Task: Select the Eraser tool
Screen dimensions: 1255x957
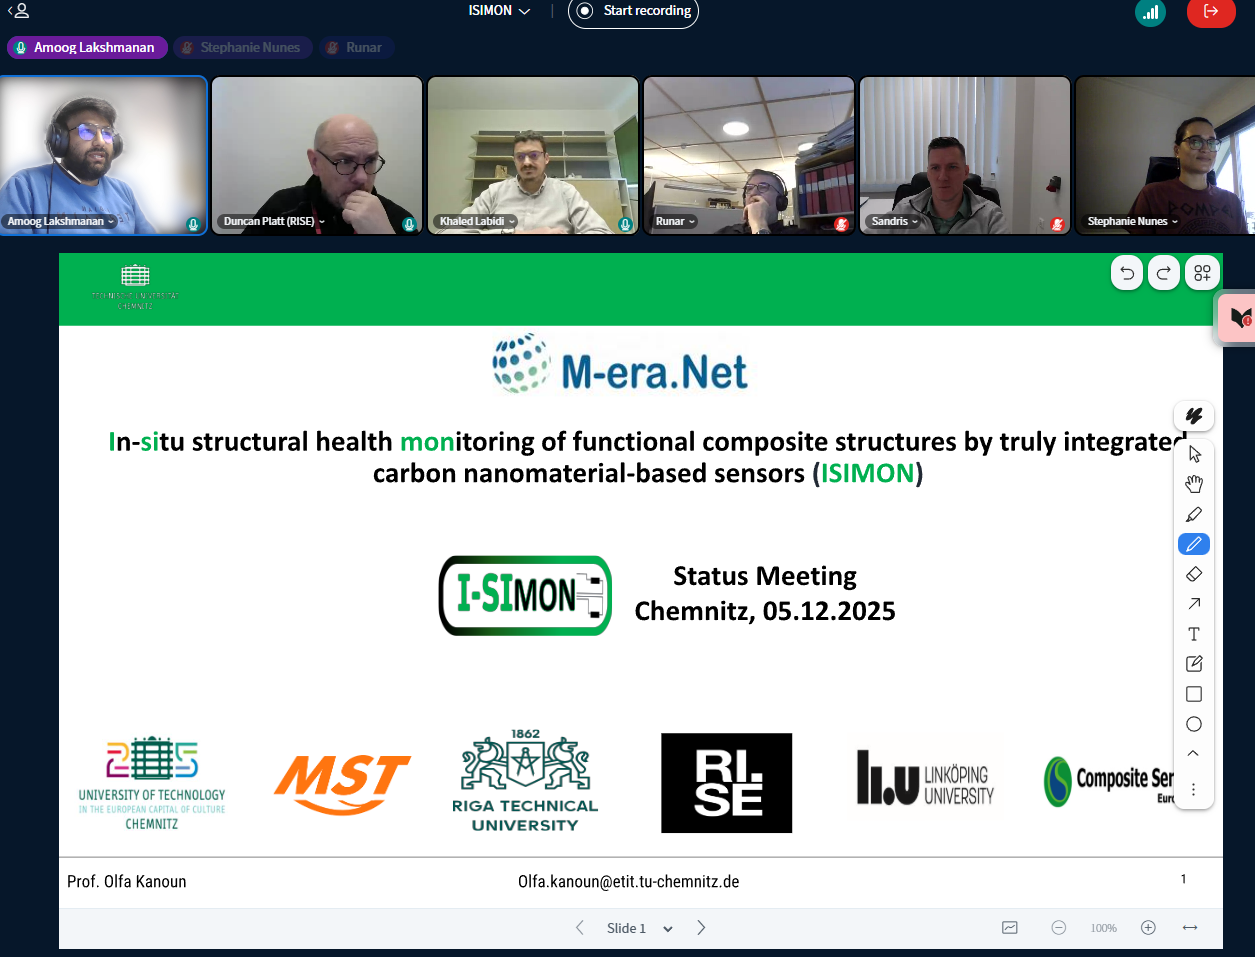Action: [x=1194, y=574]
